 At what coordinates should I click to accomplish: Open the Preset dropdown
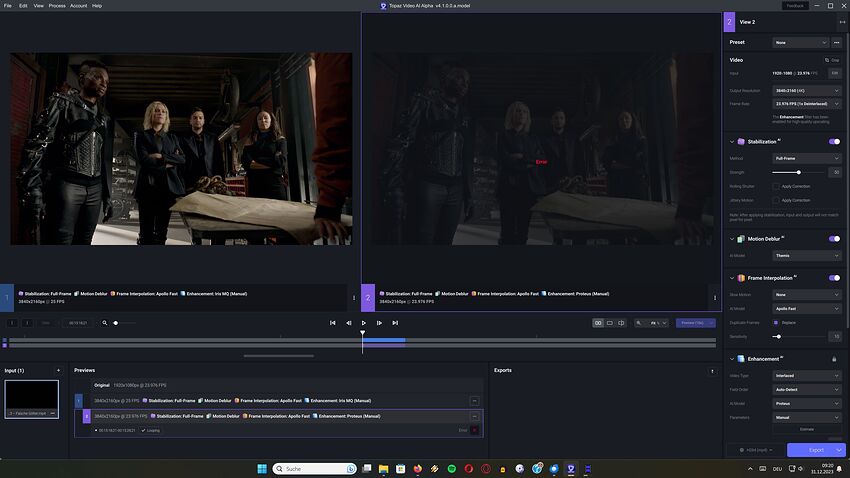800,42
